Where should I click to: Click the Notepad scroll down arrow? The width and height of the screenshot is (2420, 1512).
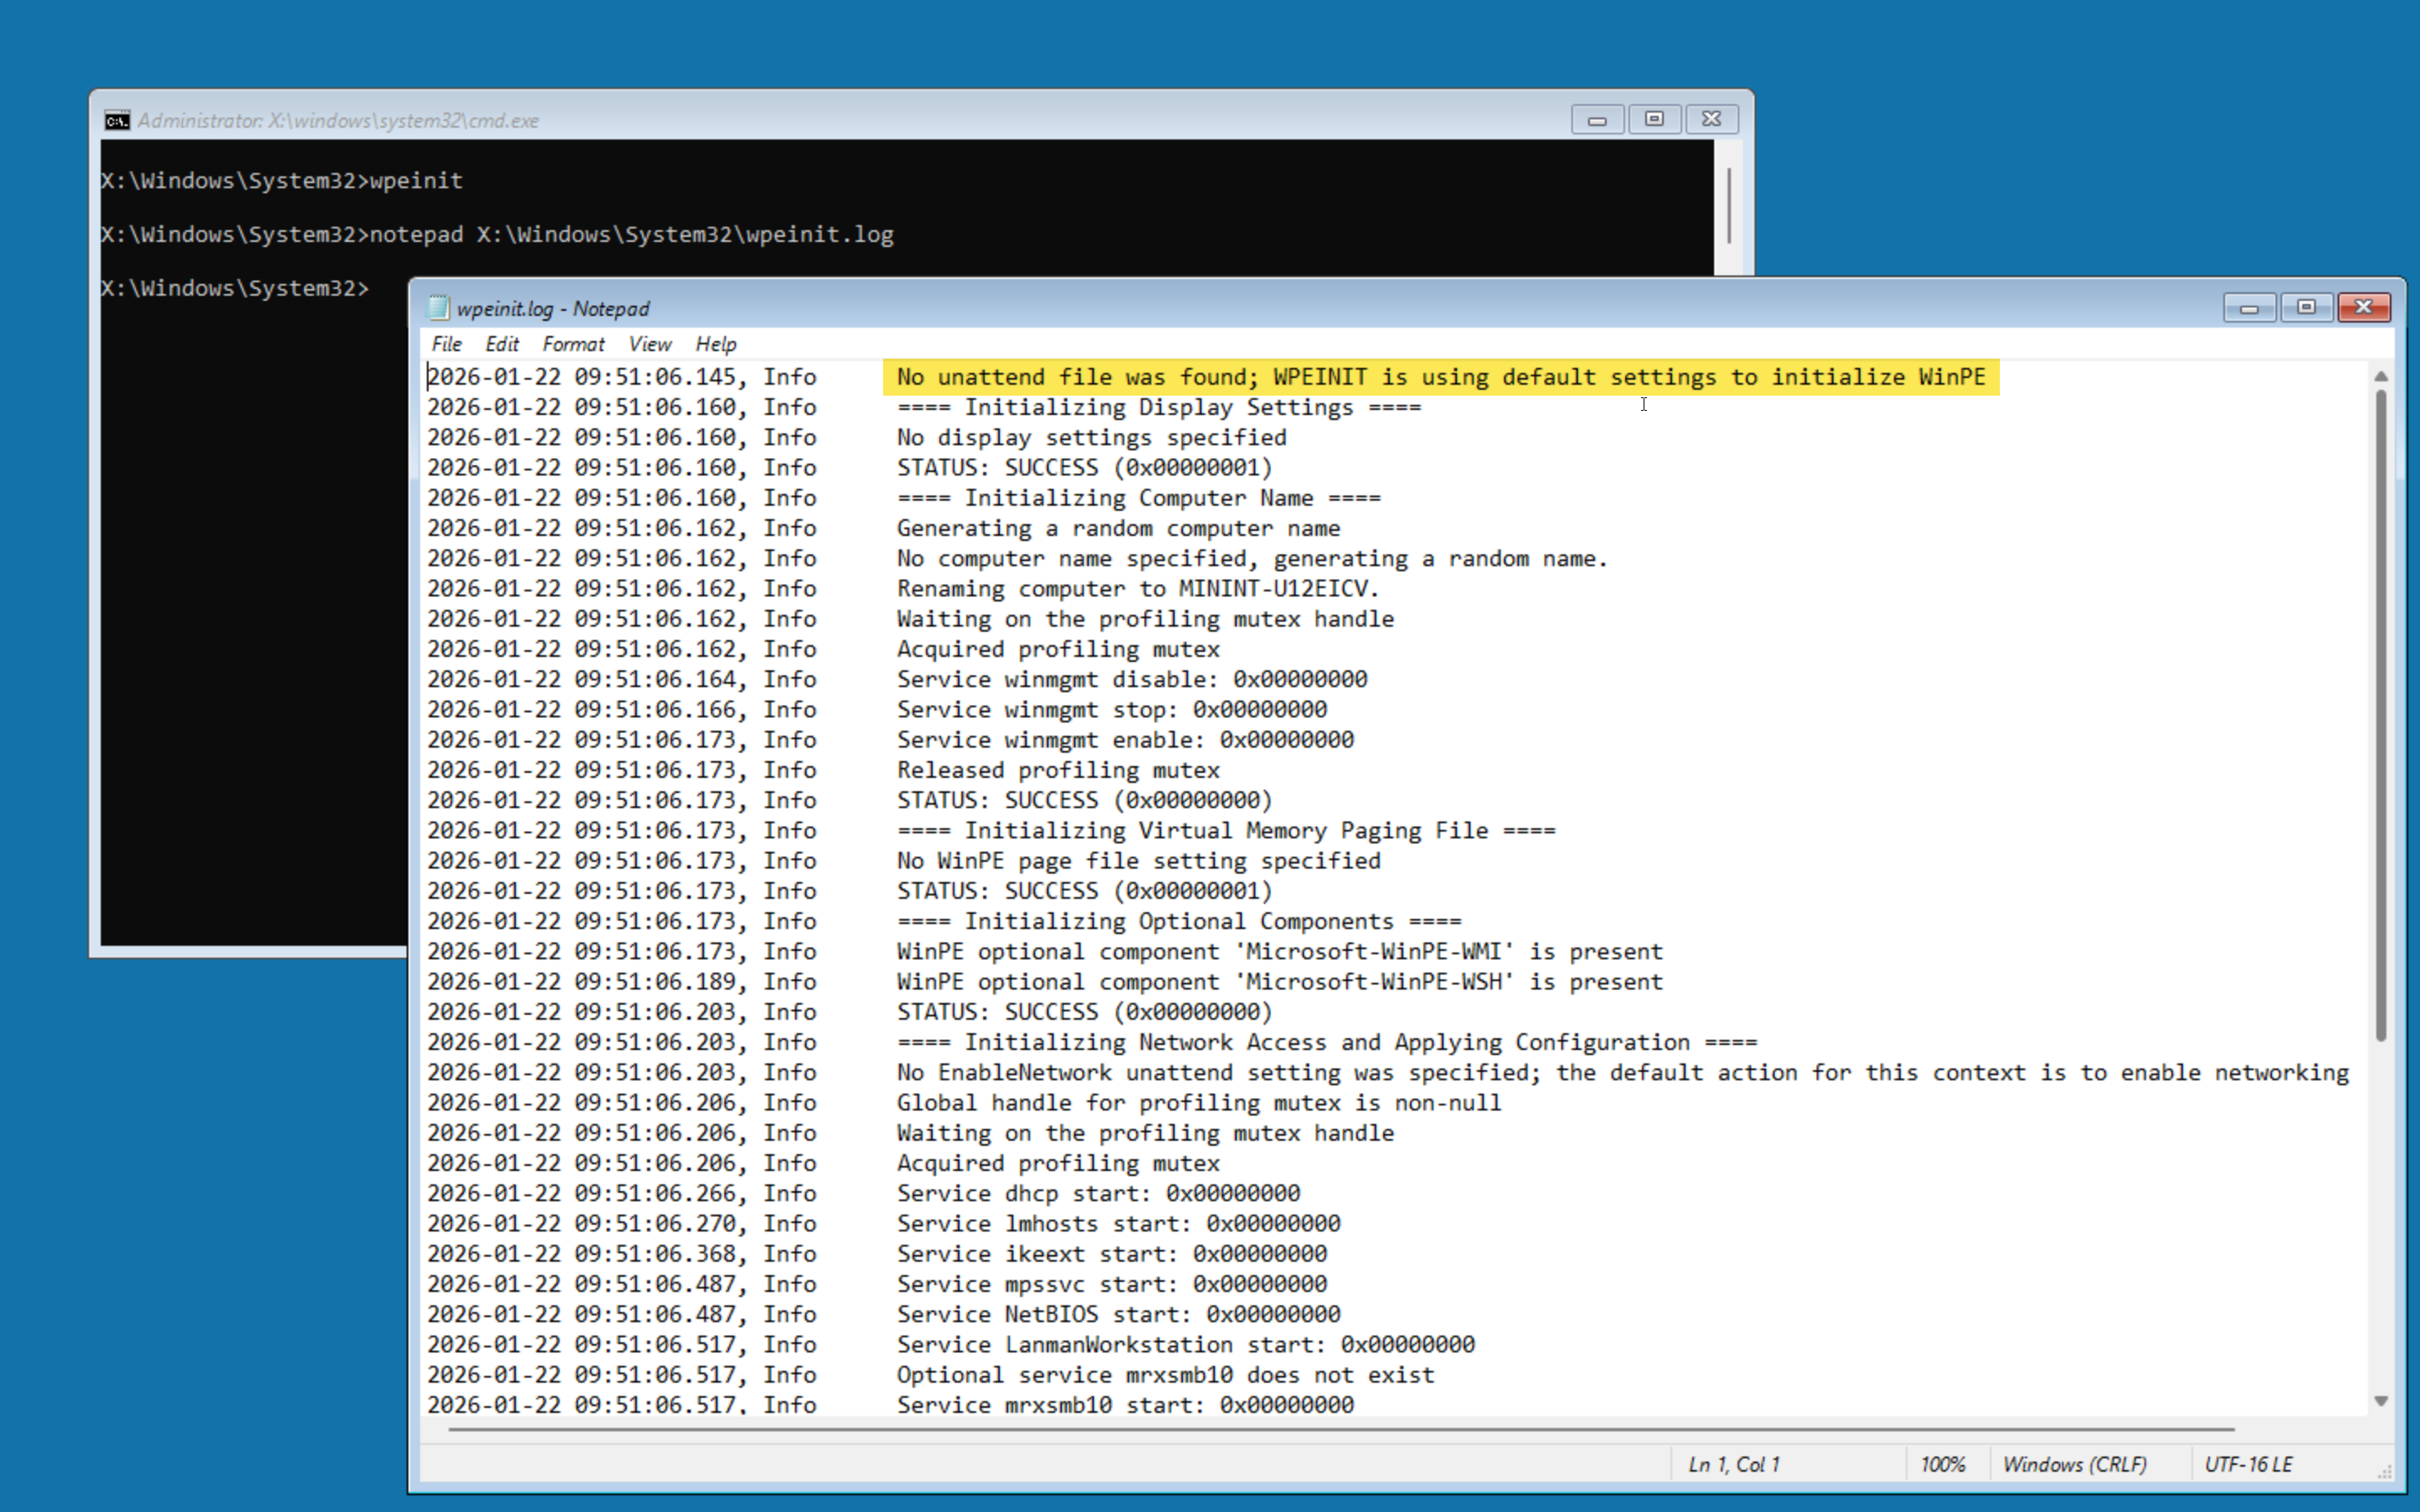pos(2380,1401)
